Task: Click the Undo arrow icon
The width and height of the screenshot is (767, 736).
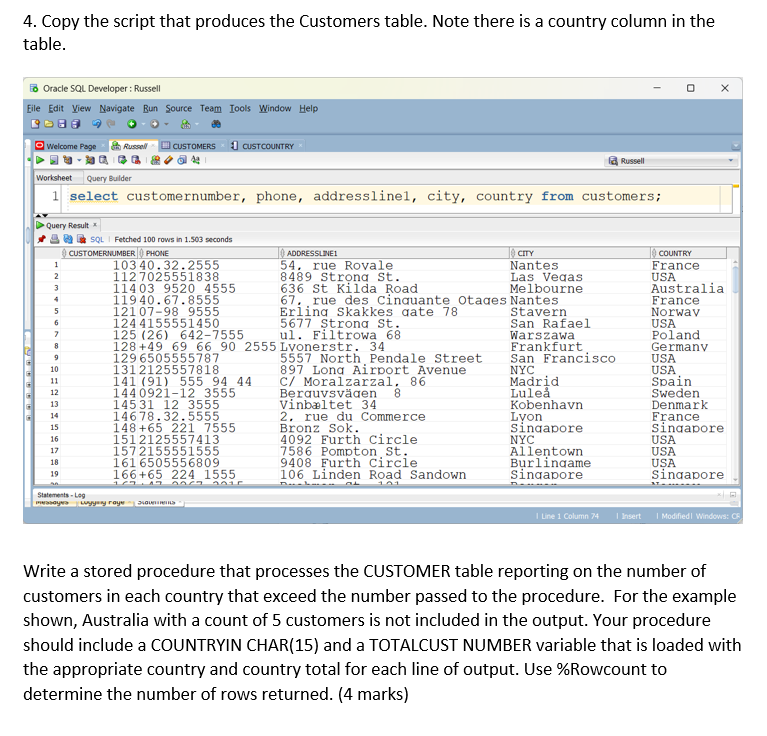Action: 96,124
